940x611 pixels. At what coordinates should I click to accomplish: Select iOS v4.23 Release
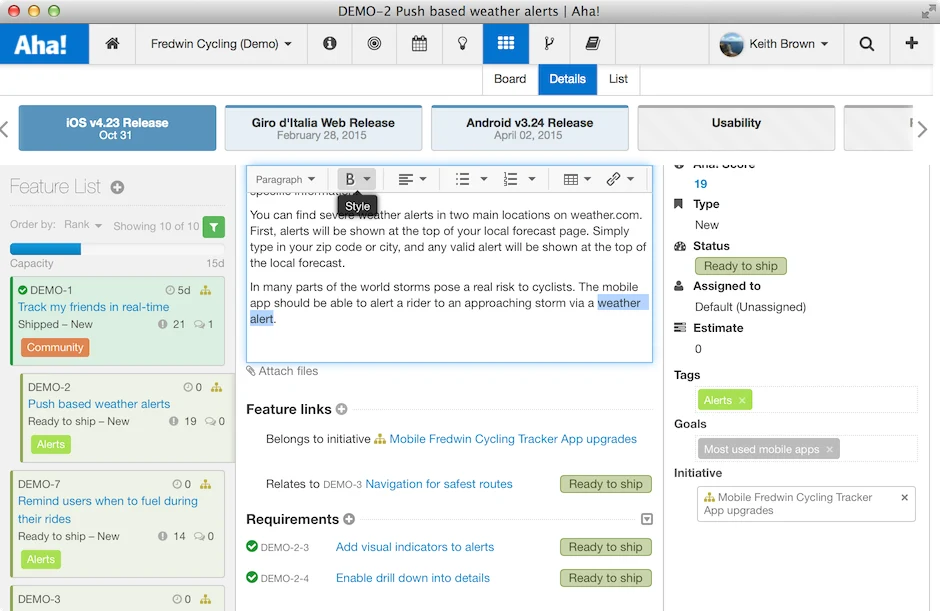(x=118, y=128)
